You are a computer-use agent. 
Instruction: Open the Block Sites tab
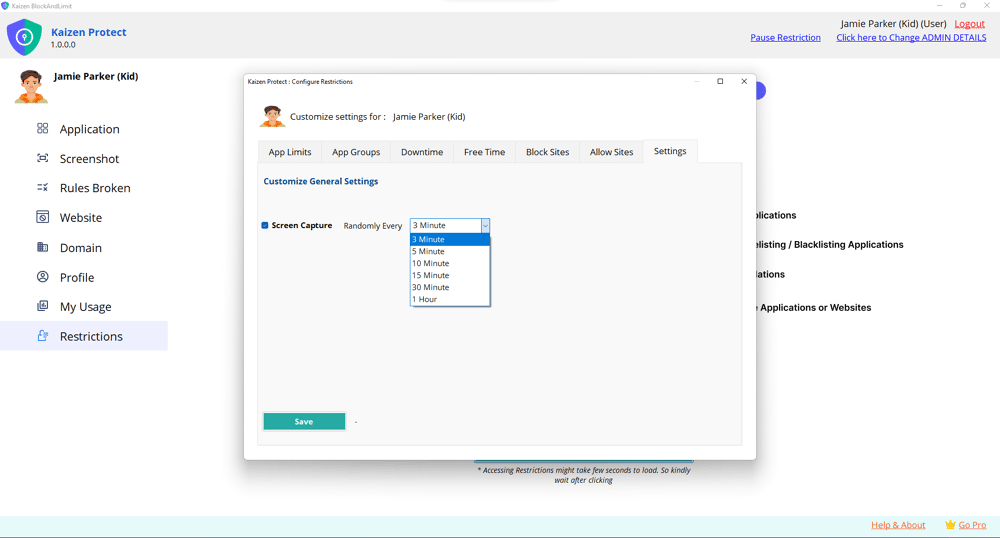point(547,152)
